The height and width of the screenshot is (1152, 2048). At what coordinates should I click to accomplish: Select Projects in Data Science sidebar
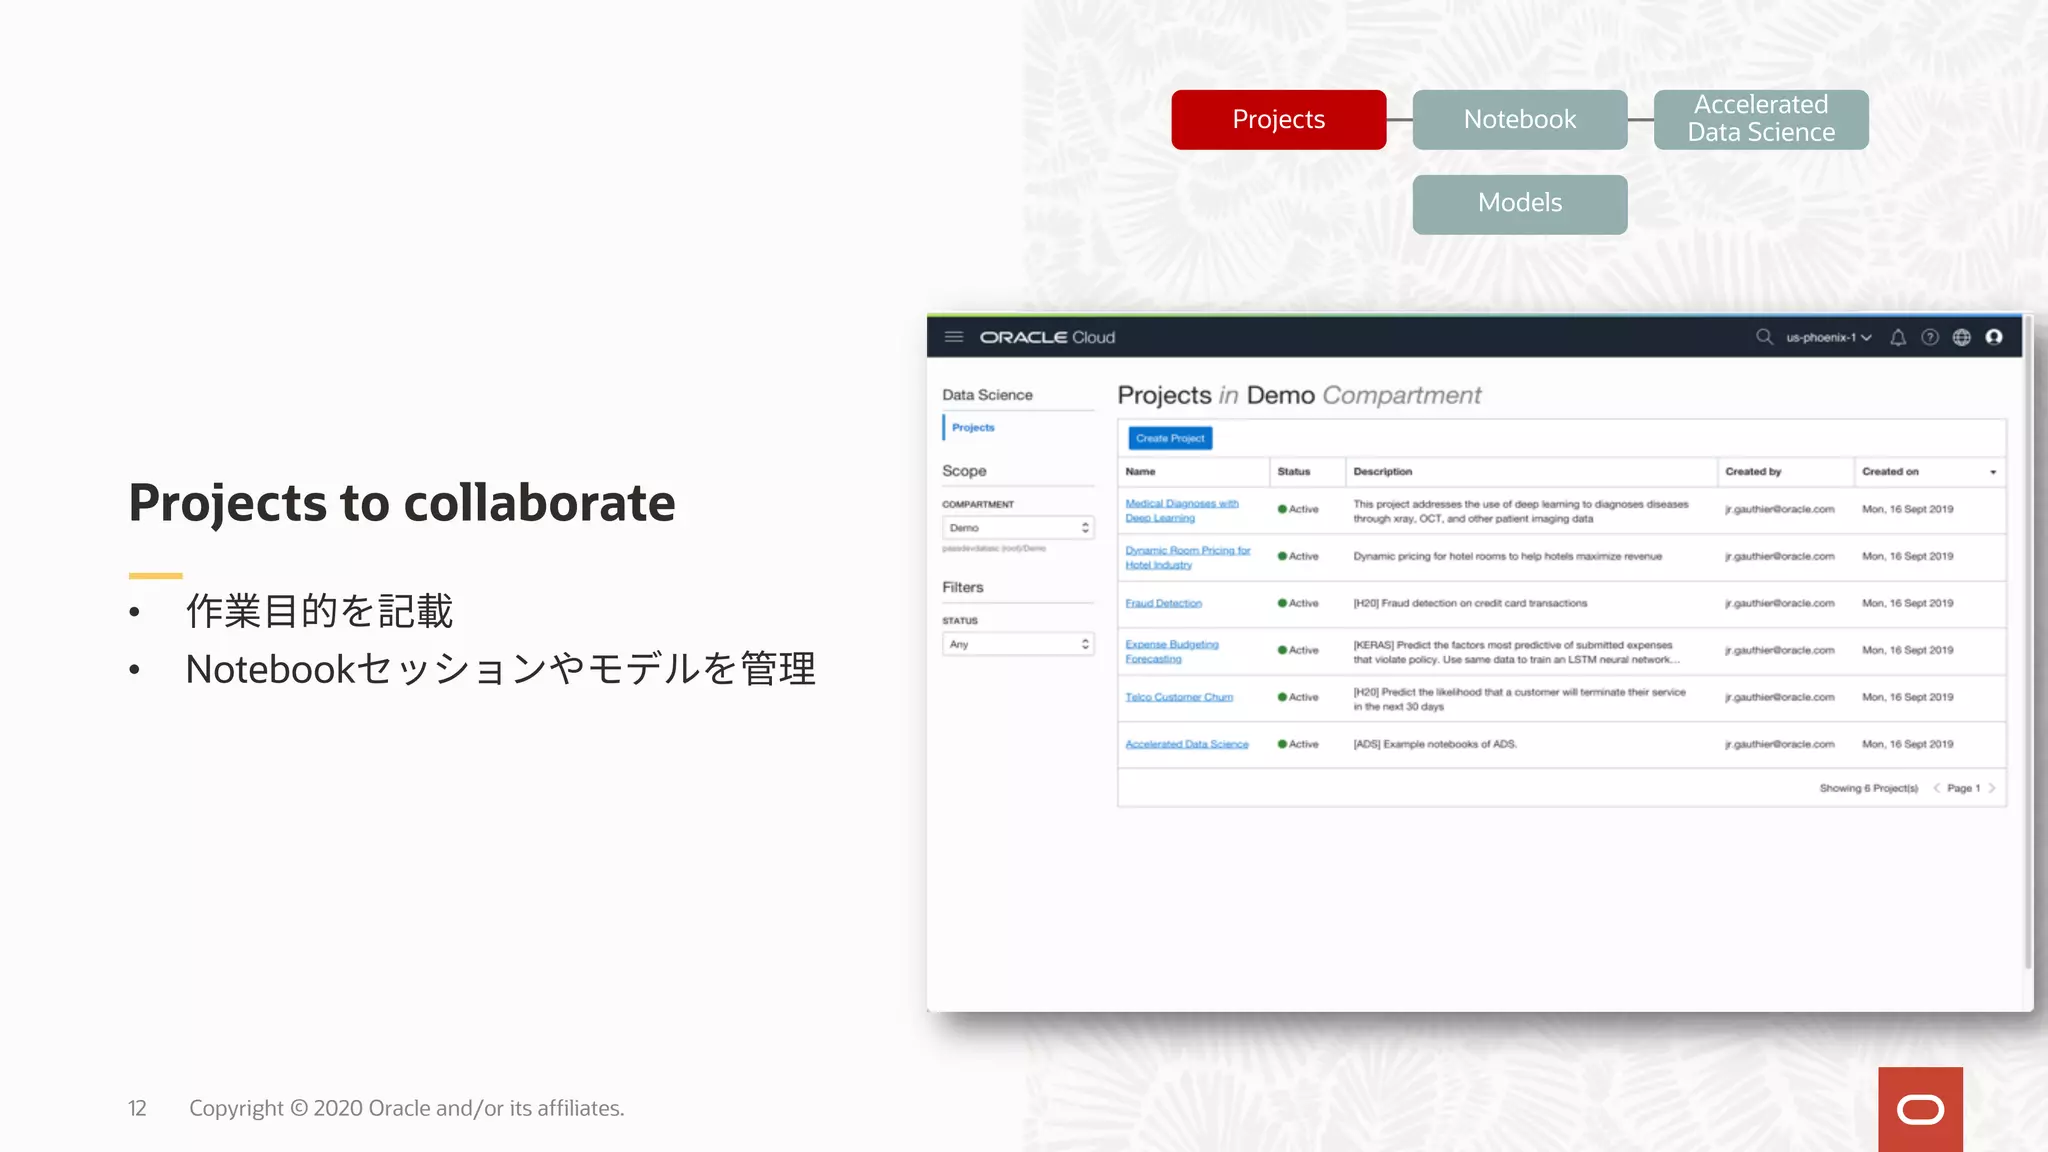(x=973, y=427)
